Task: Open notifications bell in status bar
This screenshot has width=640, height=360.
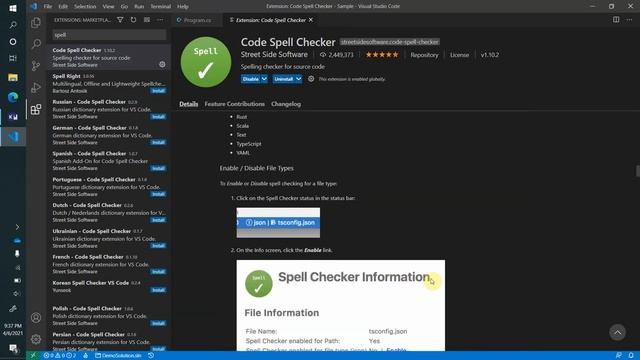Action: pos(631,356)
